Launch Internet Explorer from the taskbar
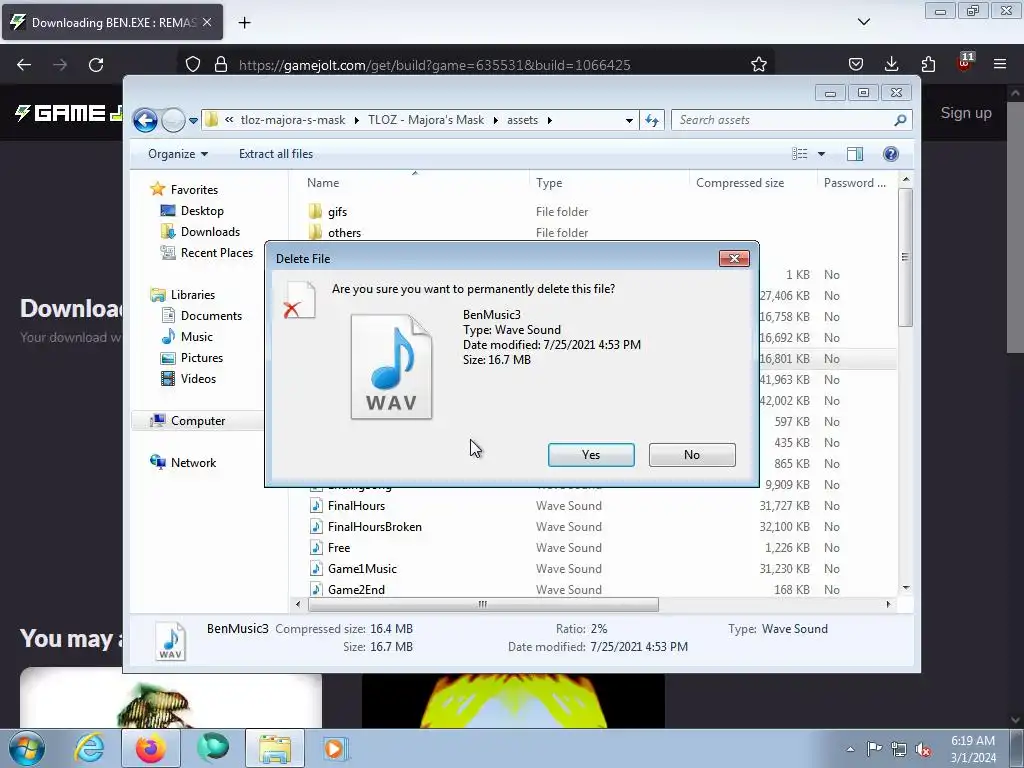This screenshot has width=1024, height=768. (89, 748)
